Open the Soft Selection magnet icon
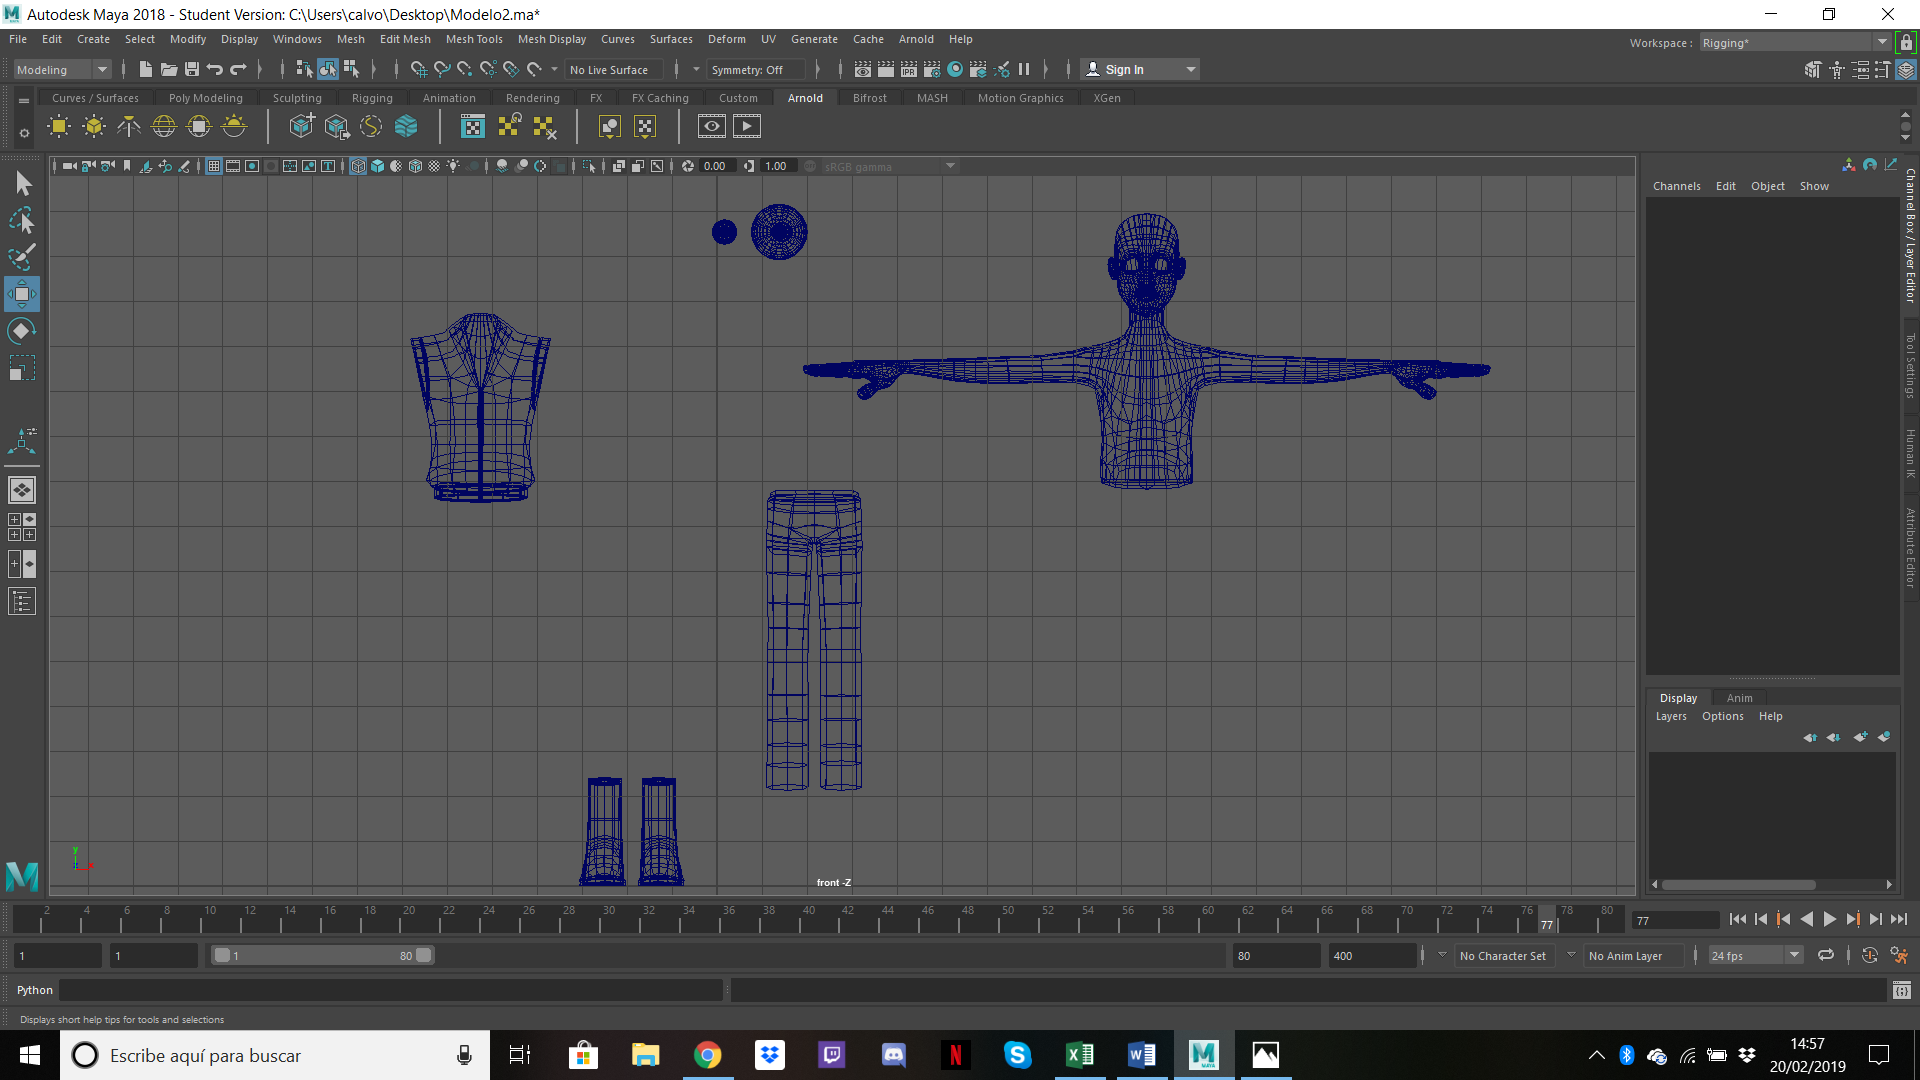 [535, 69]
